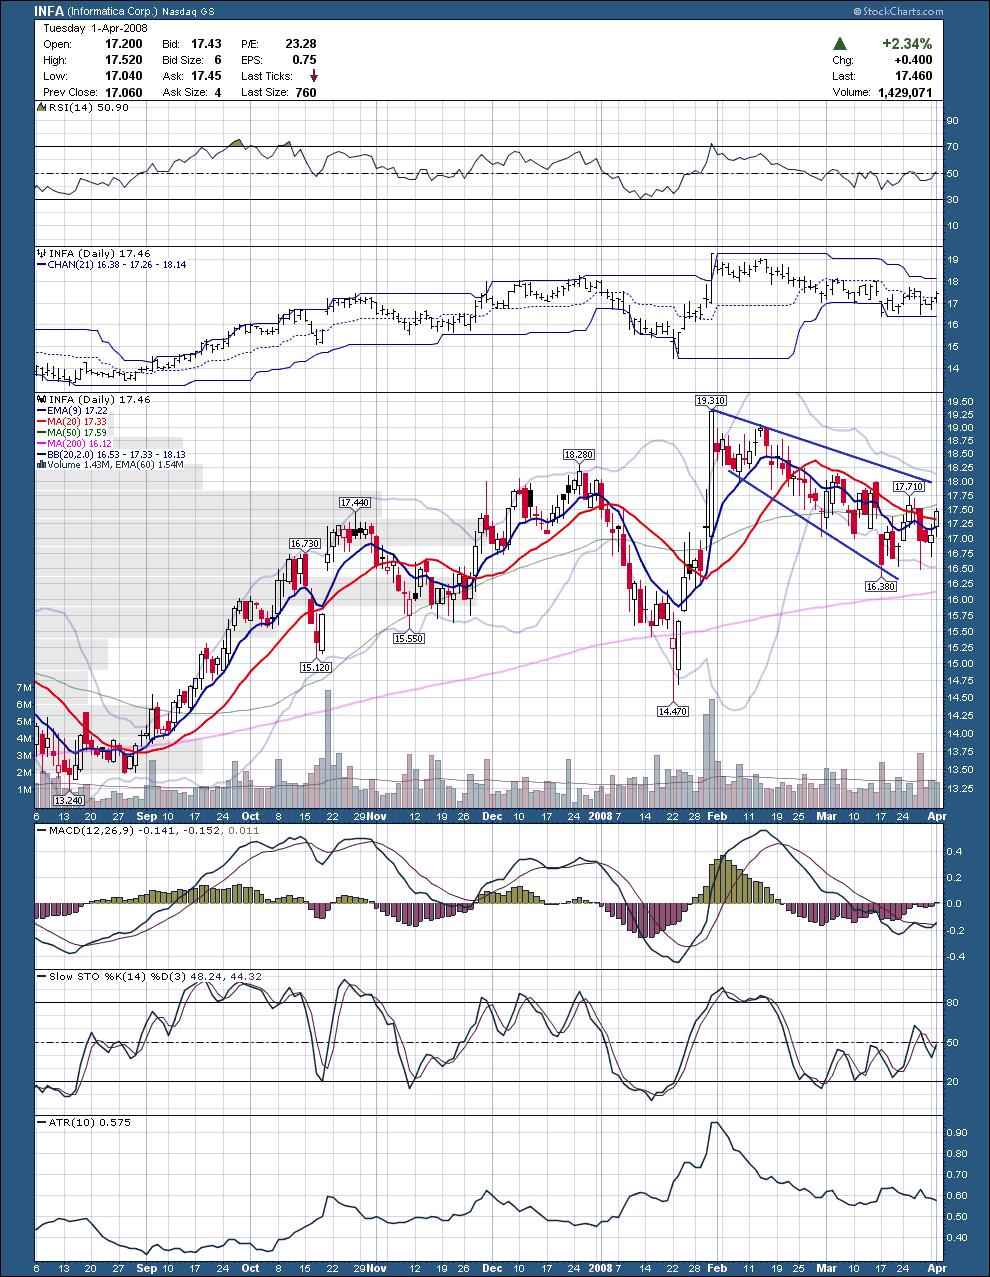Click the Open value 17.200

tap(124, 44)
